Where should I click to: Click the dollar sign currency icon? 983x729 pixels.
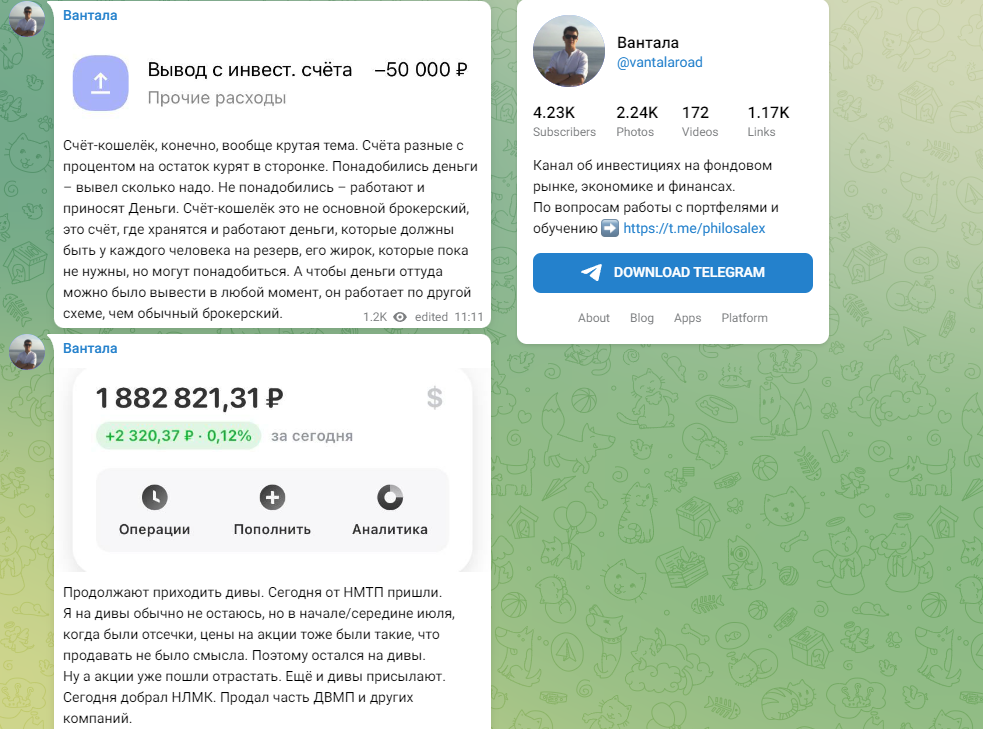pos(434,398)
